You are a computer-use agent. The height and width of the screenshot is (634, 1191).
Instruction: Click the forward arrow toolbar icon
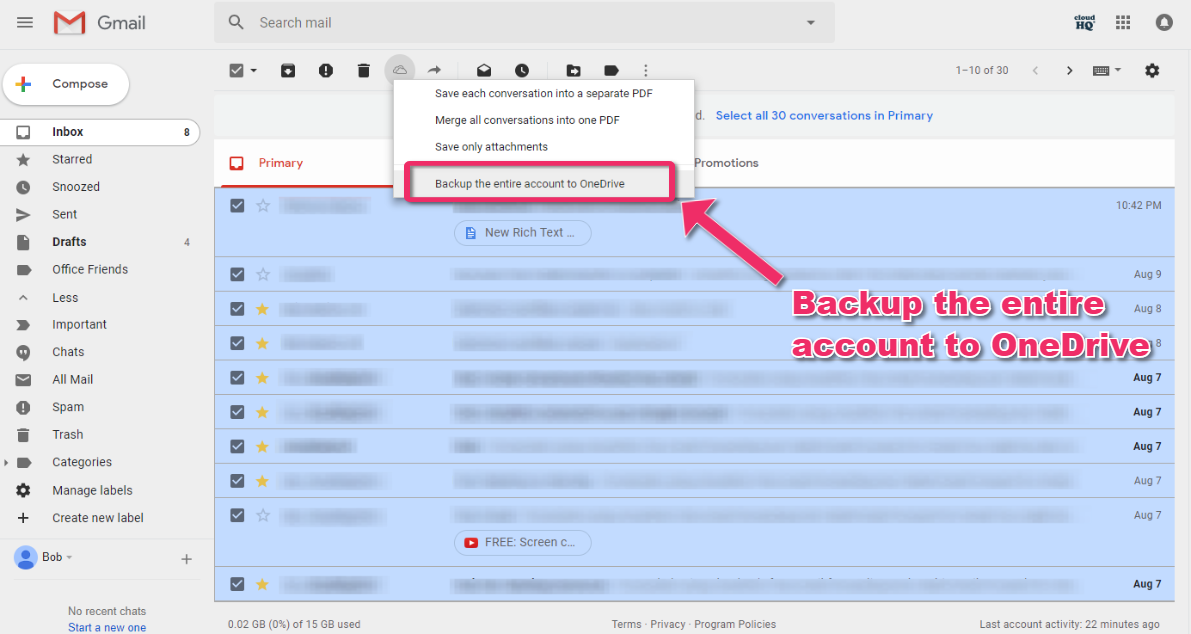click(x=434, y=70)
